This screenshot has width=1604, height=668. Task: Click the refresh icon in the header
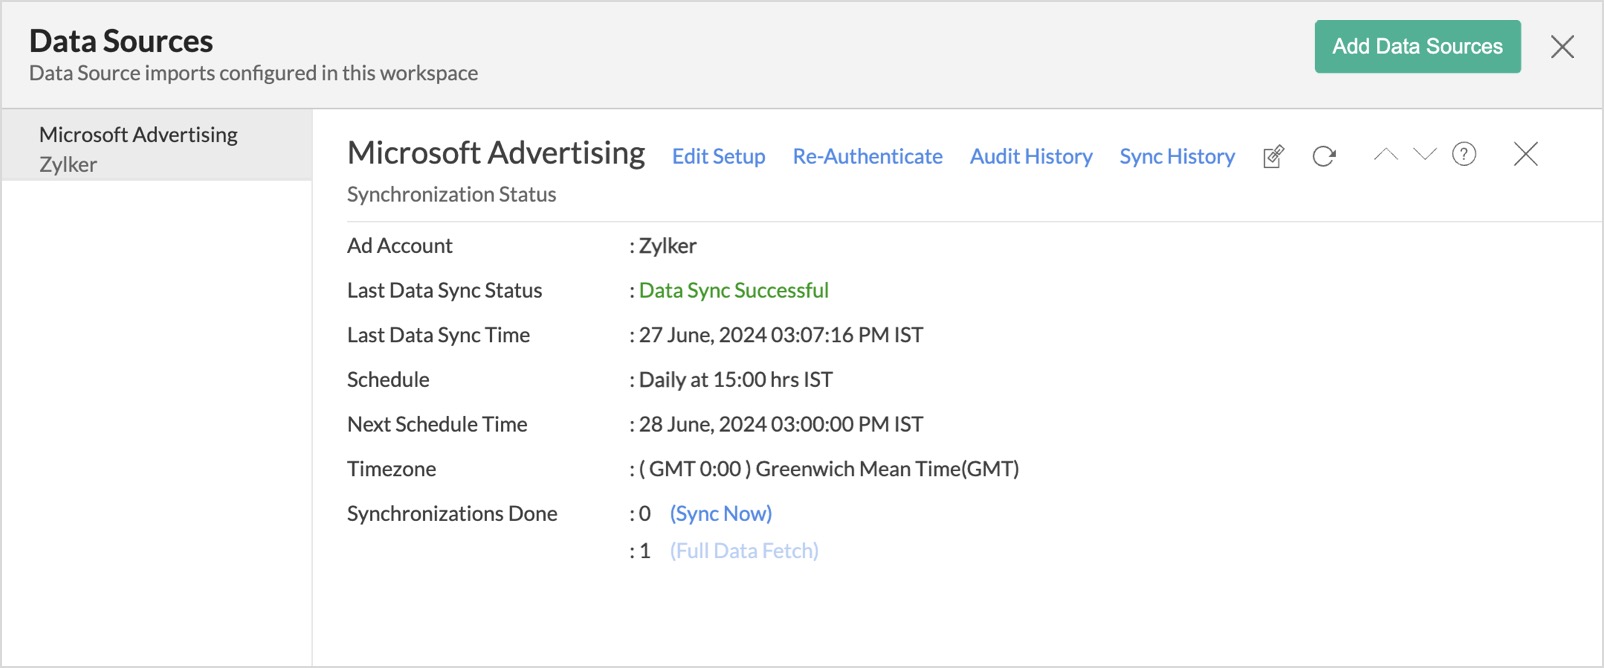1324,157
